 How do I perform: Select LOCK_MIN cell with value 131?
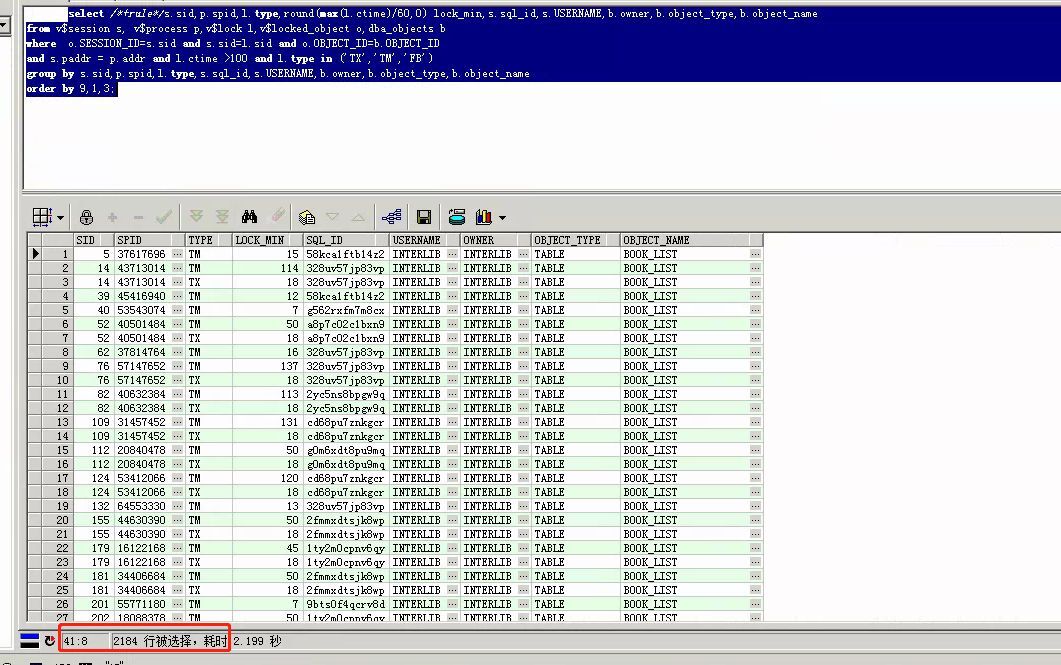click(267, 422)
